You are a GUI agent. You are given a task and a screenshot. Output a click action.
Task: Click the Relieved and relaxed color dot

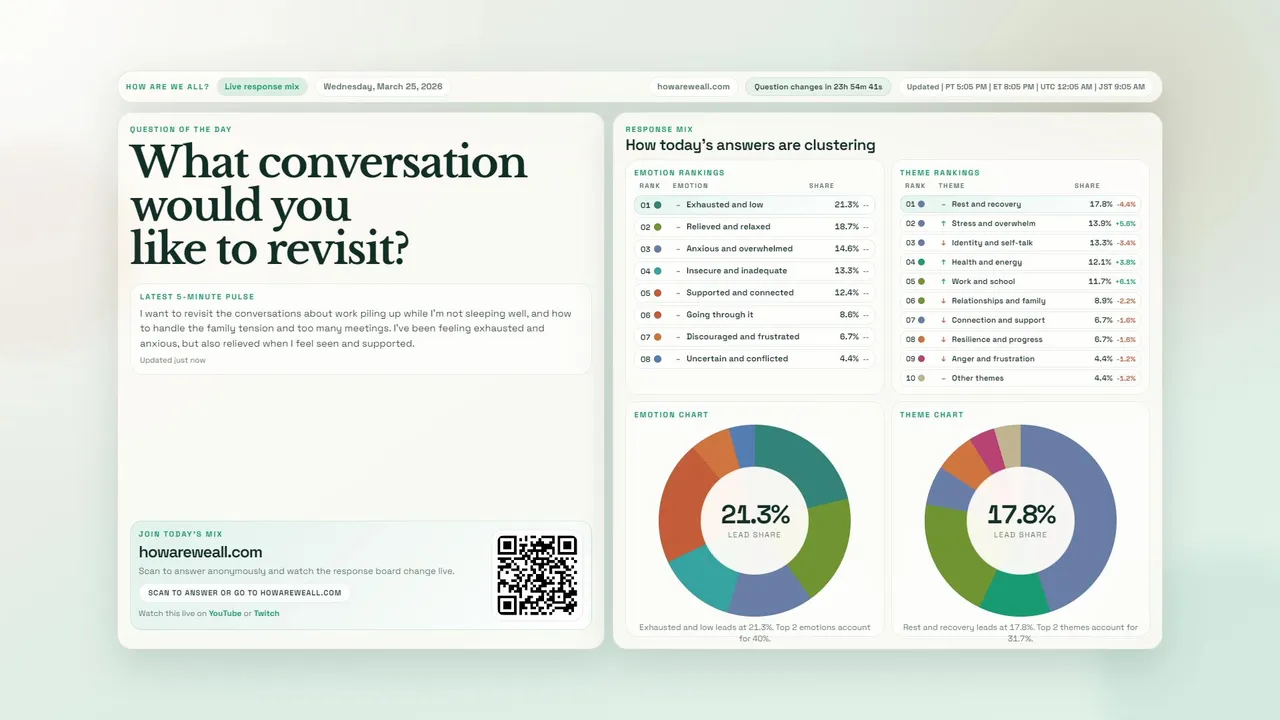(657, 227)
